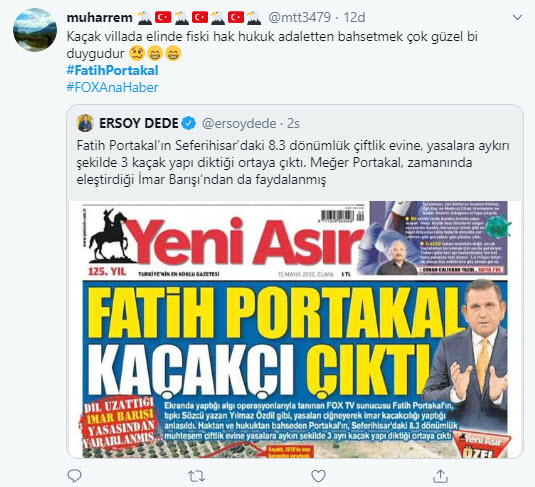Visit the @ersoydede handle
The width and height of the screenshot is (535, 487).
coord(239,123)
